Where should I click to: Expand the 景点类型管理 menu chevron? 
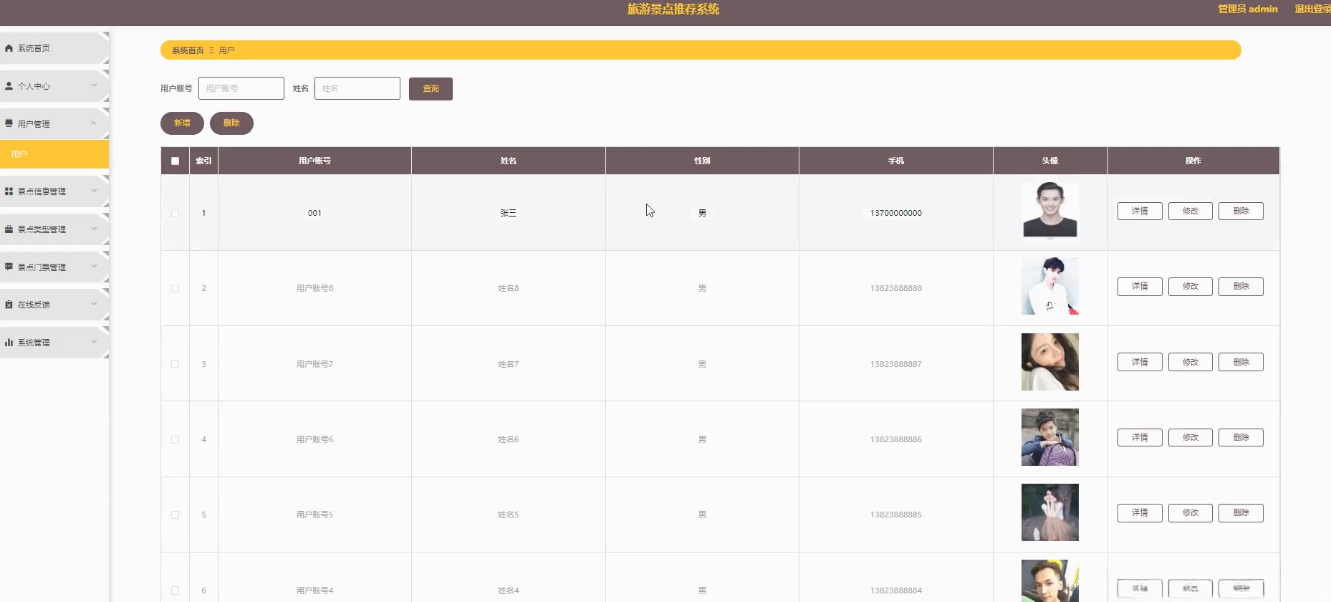(x=94, y=229)
